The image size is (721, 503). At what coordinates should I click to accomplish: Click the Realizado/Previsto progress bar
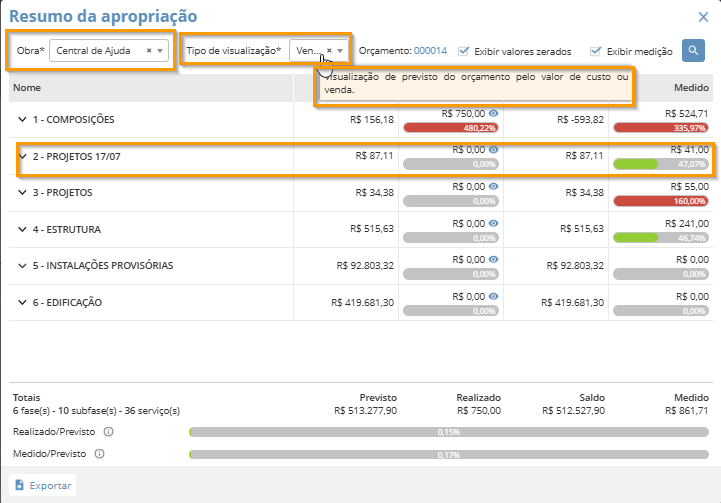point(448,433)
